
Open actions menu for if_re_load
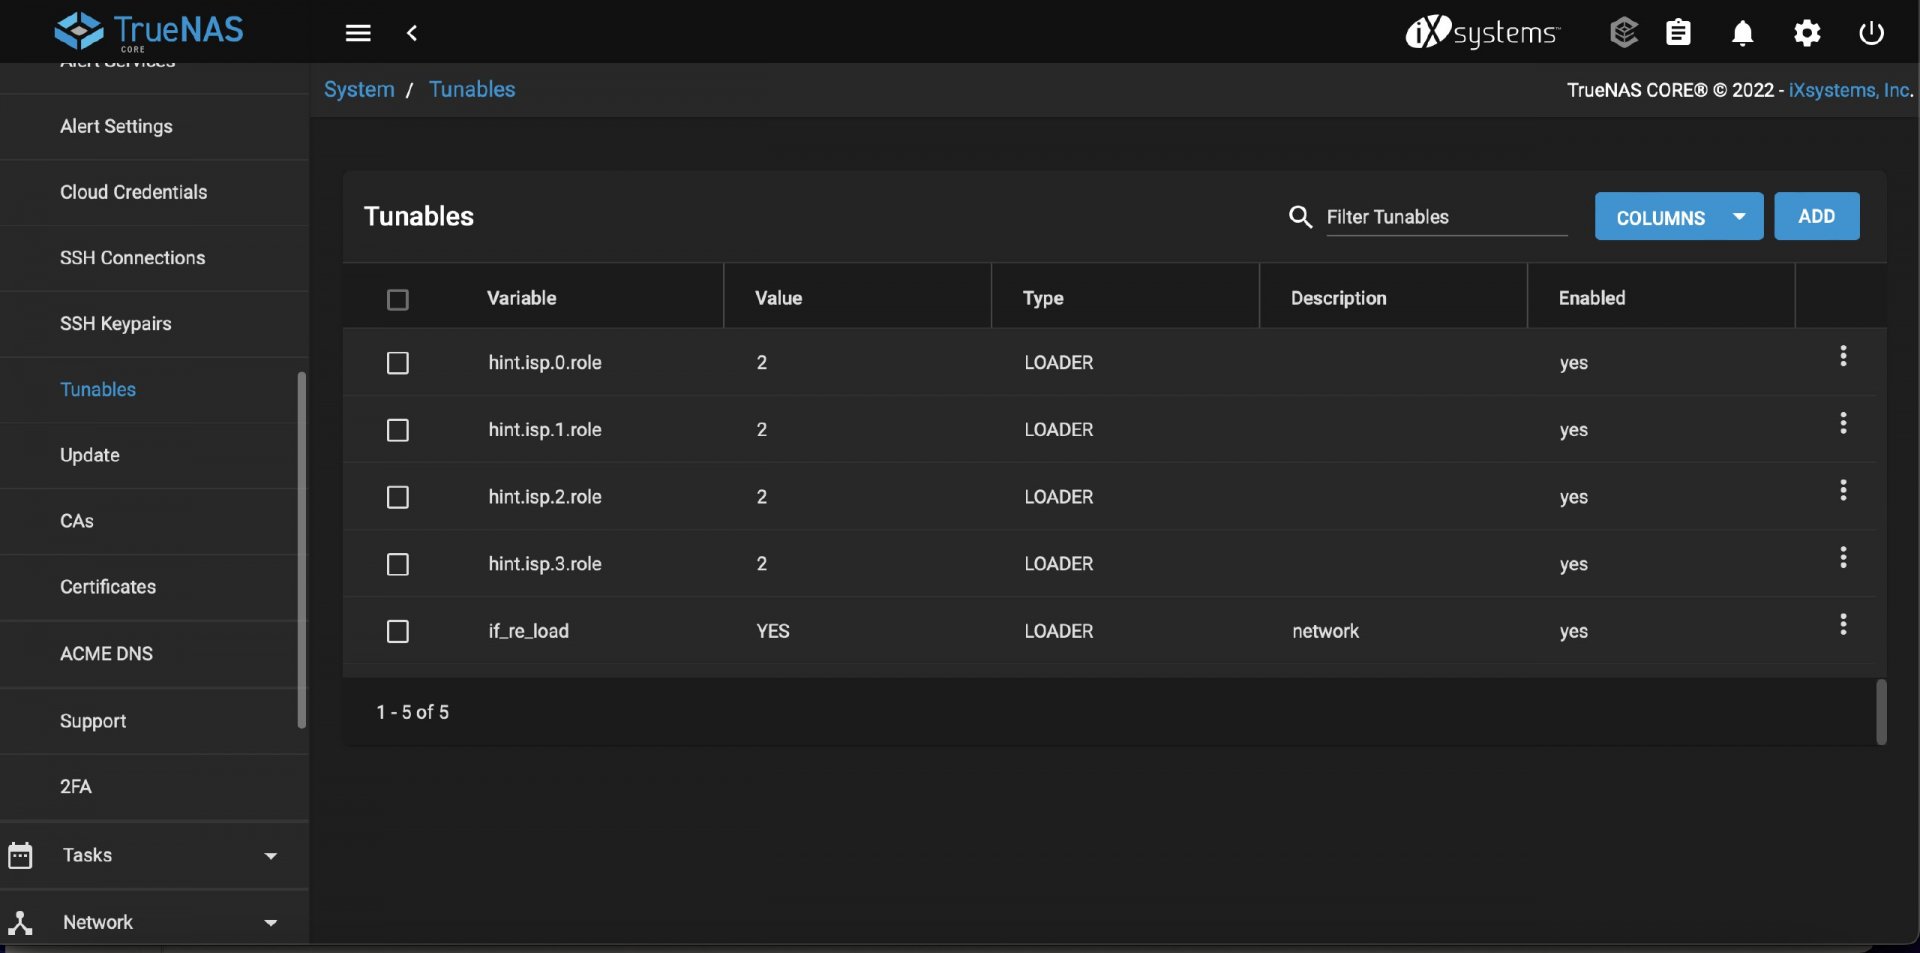coord(1843,624)
